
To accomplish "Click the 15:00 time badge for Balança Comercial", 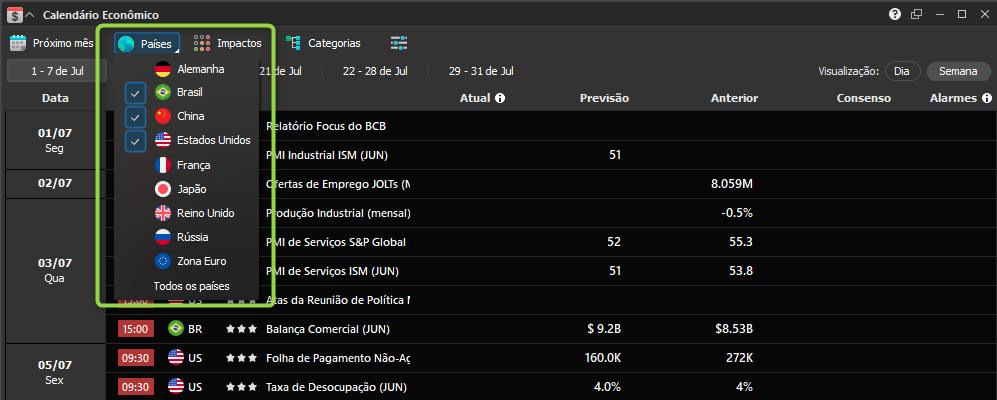I will coord(135,329).
